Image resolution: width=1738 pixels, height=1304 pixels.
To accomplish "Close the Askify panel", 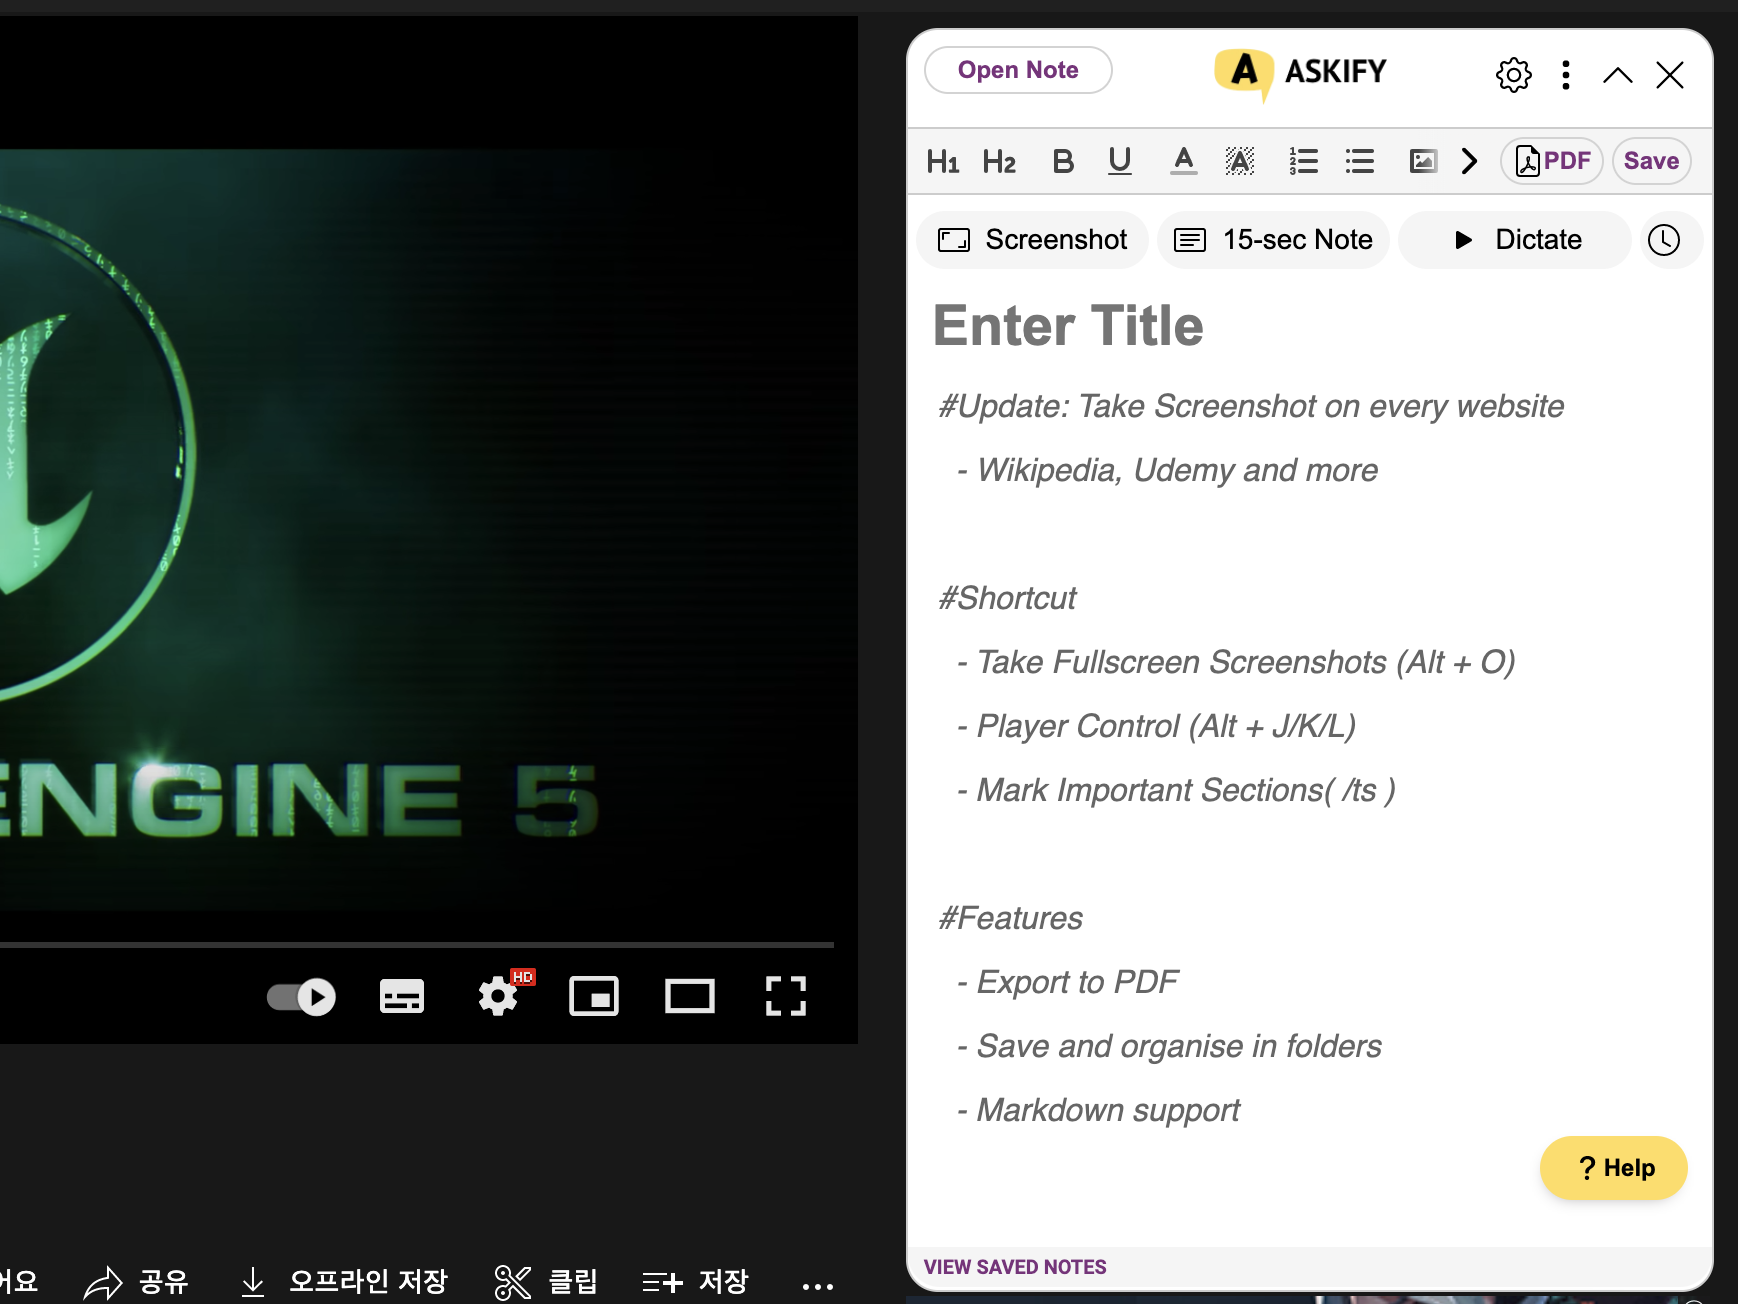I will pos(1670,75).
